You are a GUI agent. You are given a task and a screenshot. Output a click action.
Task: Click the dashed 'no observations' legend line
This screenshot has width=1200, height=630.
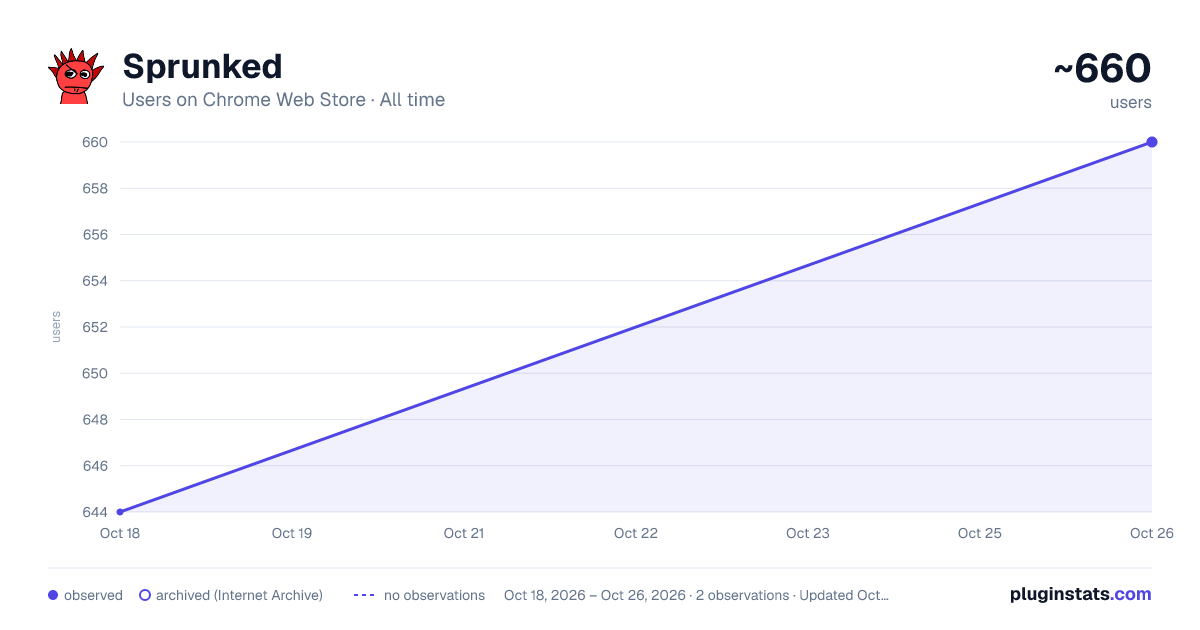pos(364,595)
